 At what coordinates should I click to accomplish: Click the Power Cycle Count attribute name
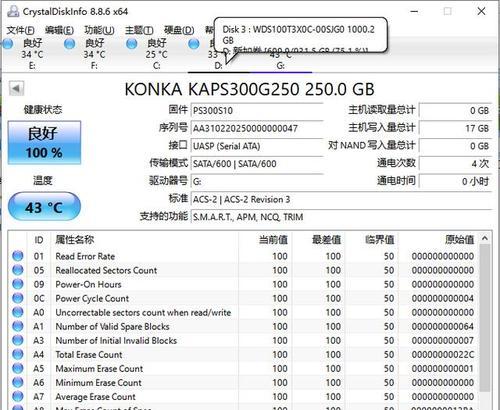pyautogui.click(x=92, y=298)
